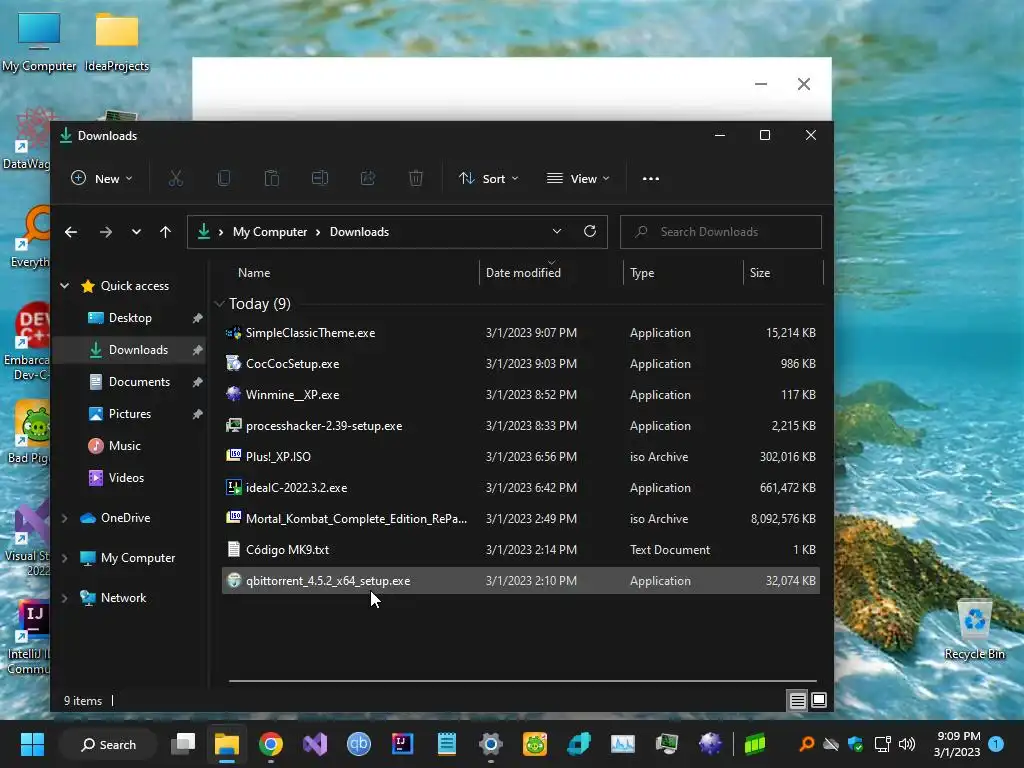Select CocCocSetup.exe file

pos(520,364)
